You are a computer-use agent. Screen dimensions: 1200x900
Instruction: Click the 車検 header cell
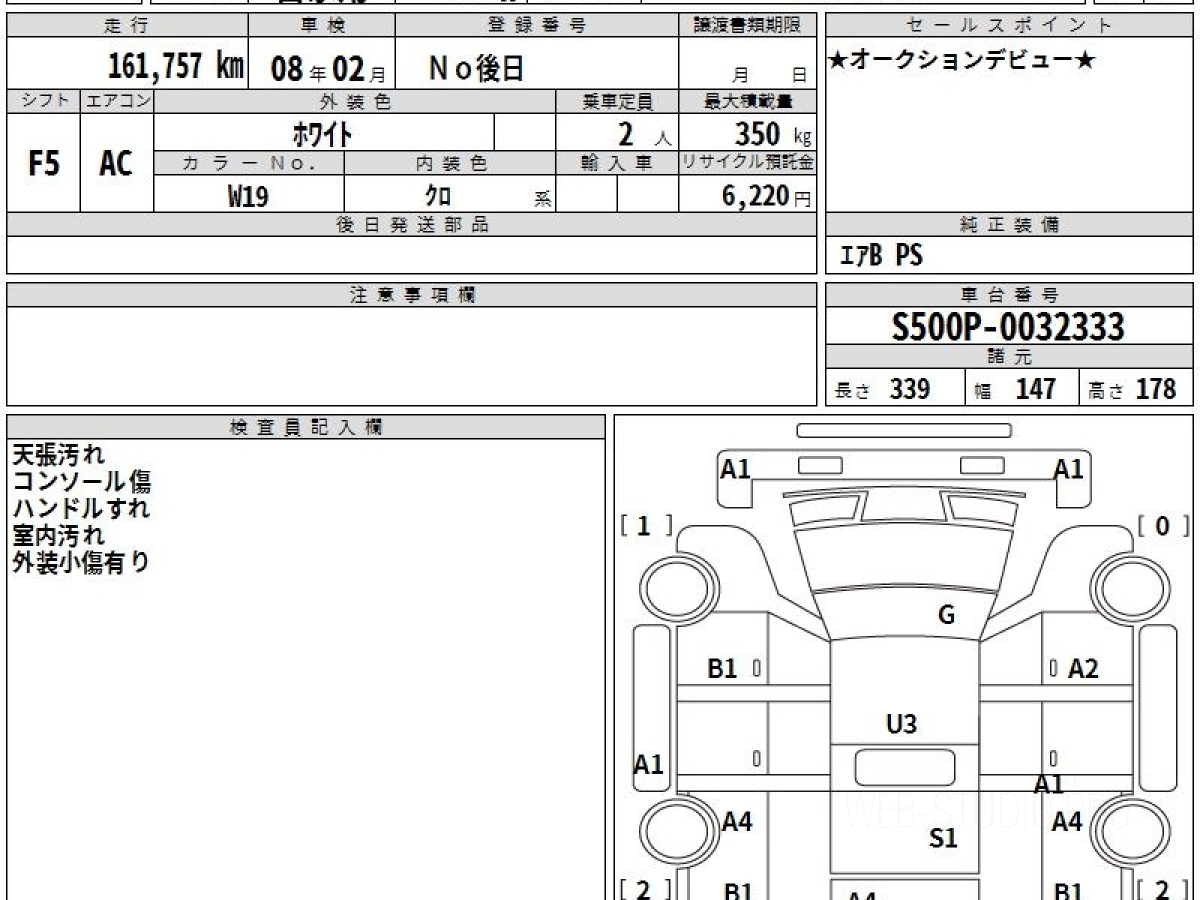pyautogui.click(x=321, y=26)
